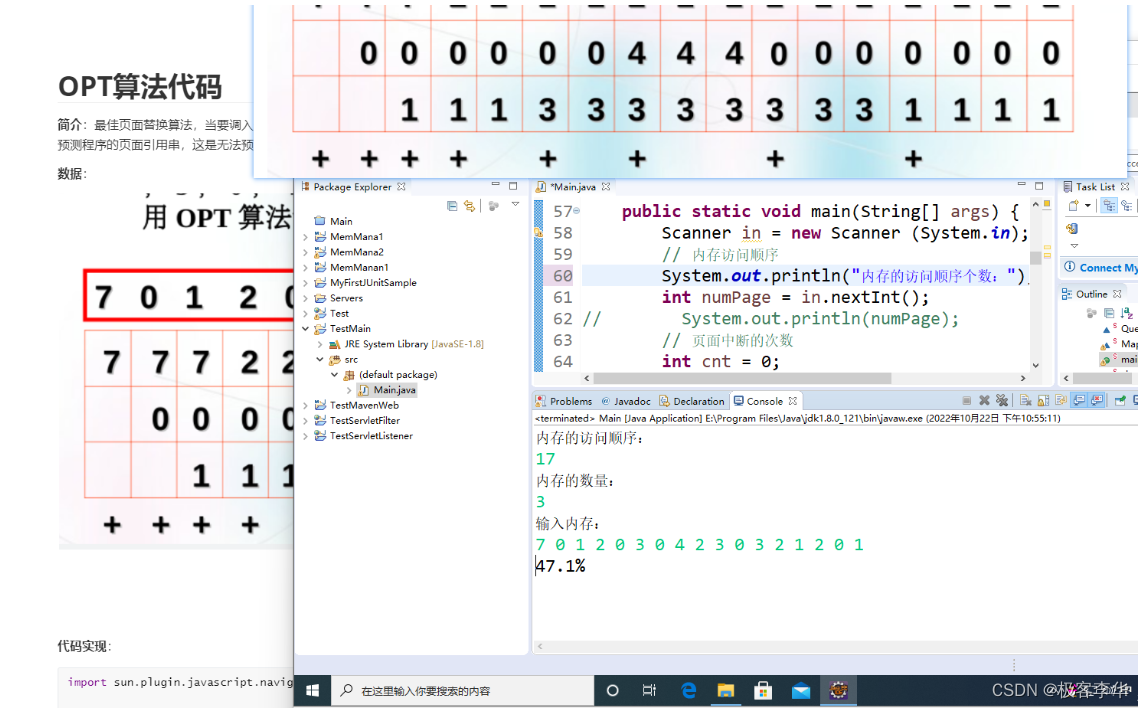This screenshot has height=709, width=1145.
Task: Toggle Scroll Lock in Console toolbar
Action: coord(1043,401)
